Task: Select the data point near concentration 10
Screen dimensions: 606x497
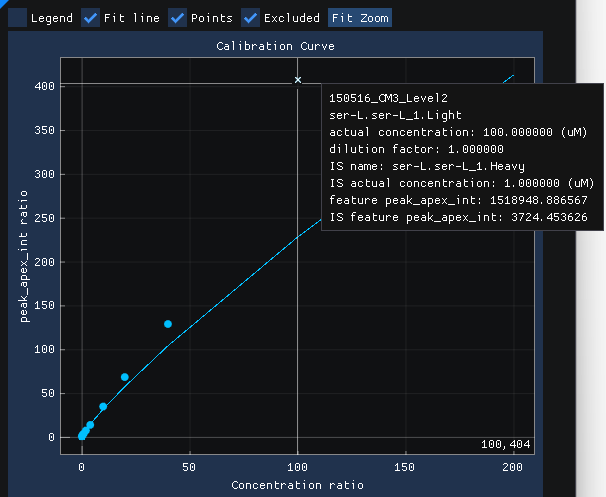Action: pyautogui.click(x=103, y=406)
